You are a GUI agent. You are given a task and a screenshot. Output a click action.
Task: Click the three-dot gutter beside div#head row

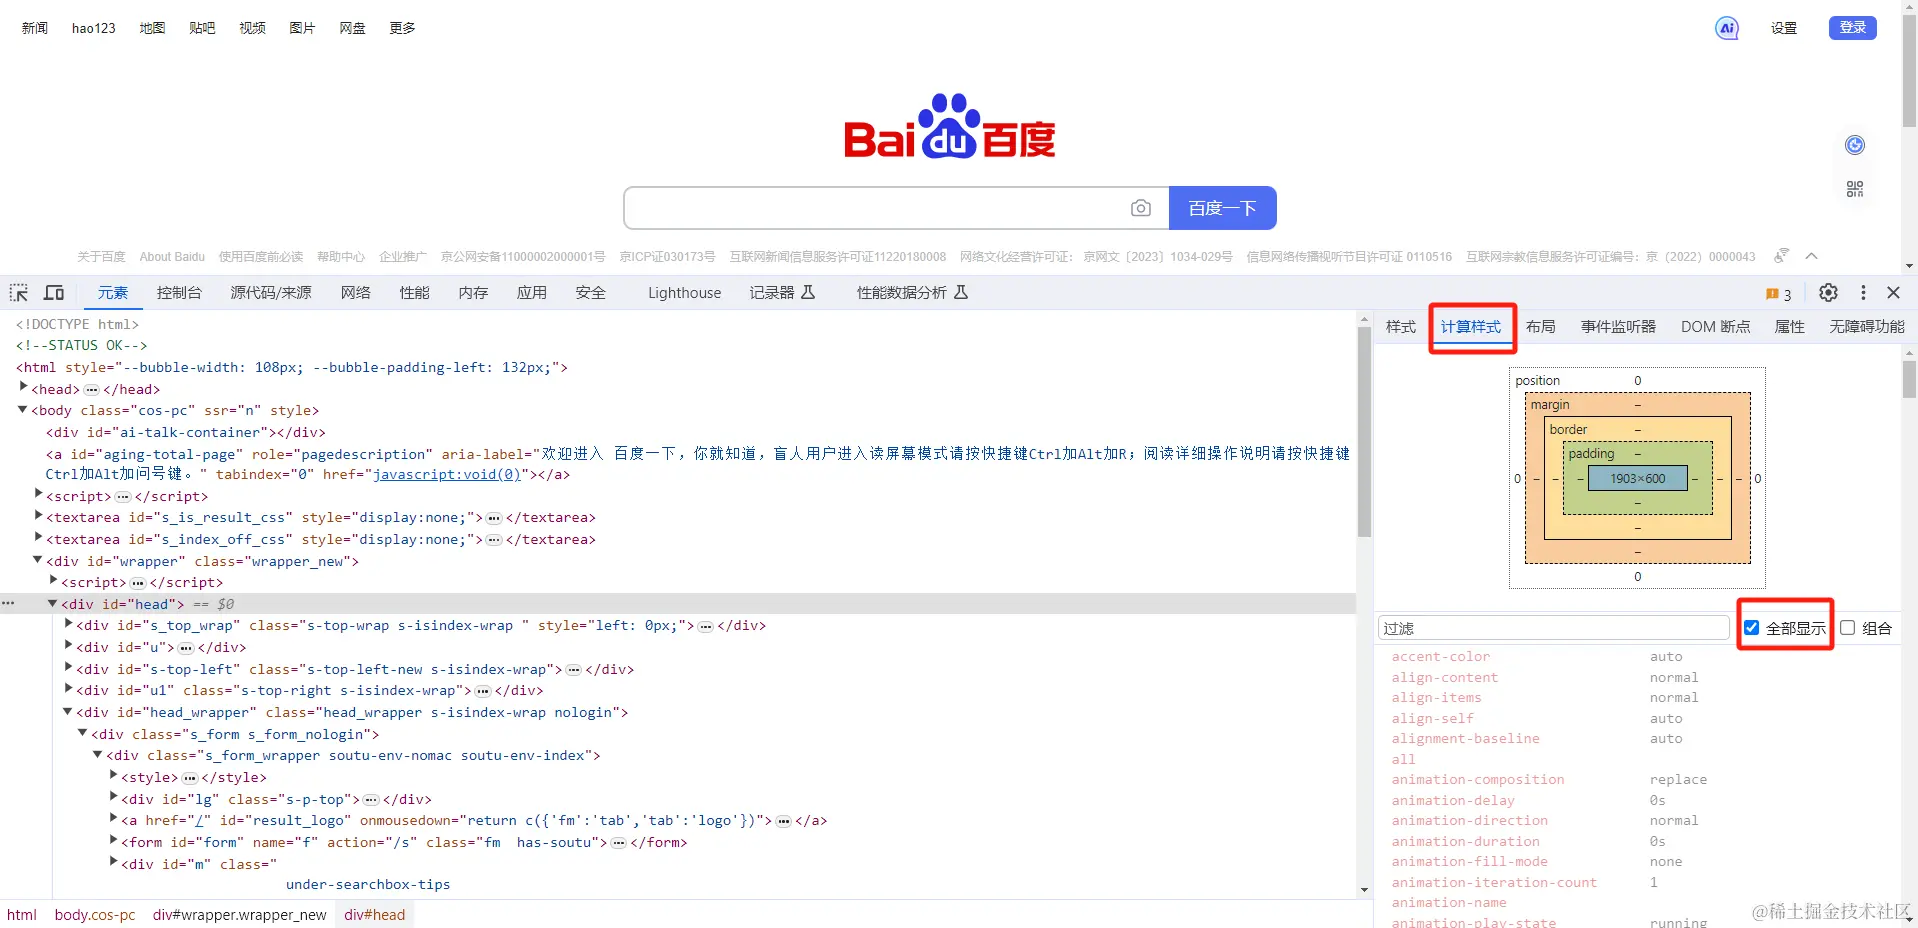8,604
